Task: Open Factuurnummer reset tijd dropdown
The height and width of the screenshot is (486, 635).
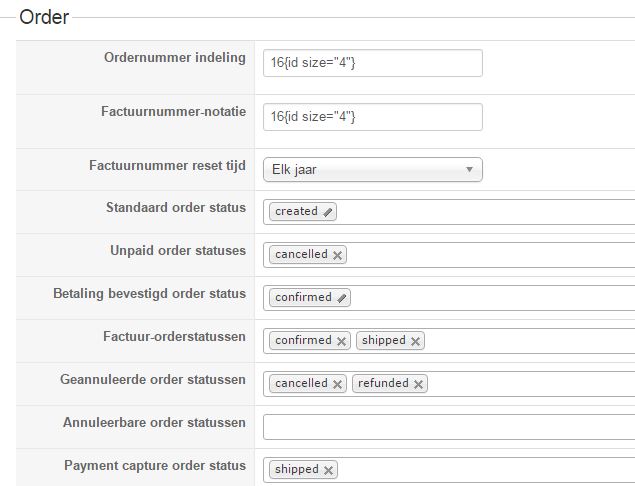Action: [372, 170]
